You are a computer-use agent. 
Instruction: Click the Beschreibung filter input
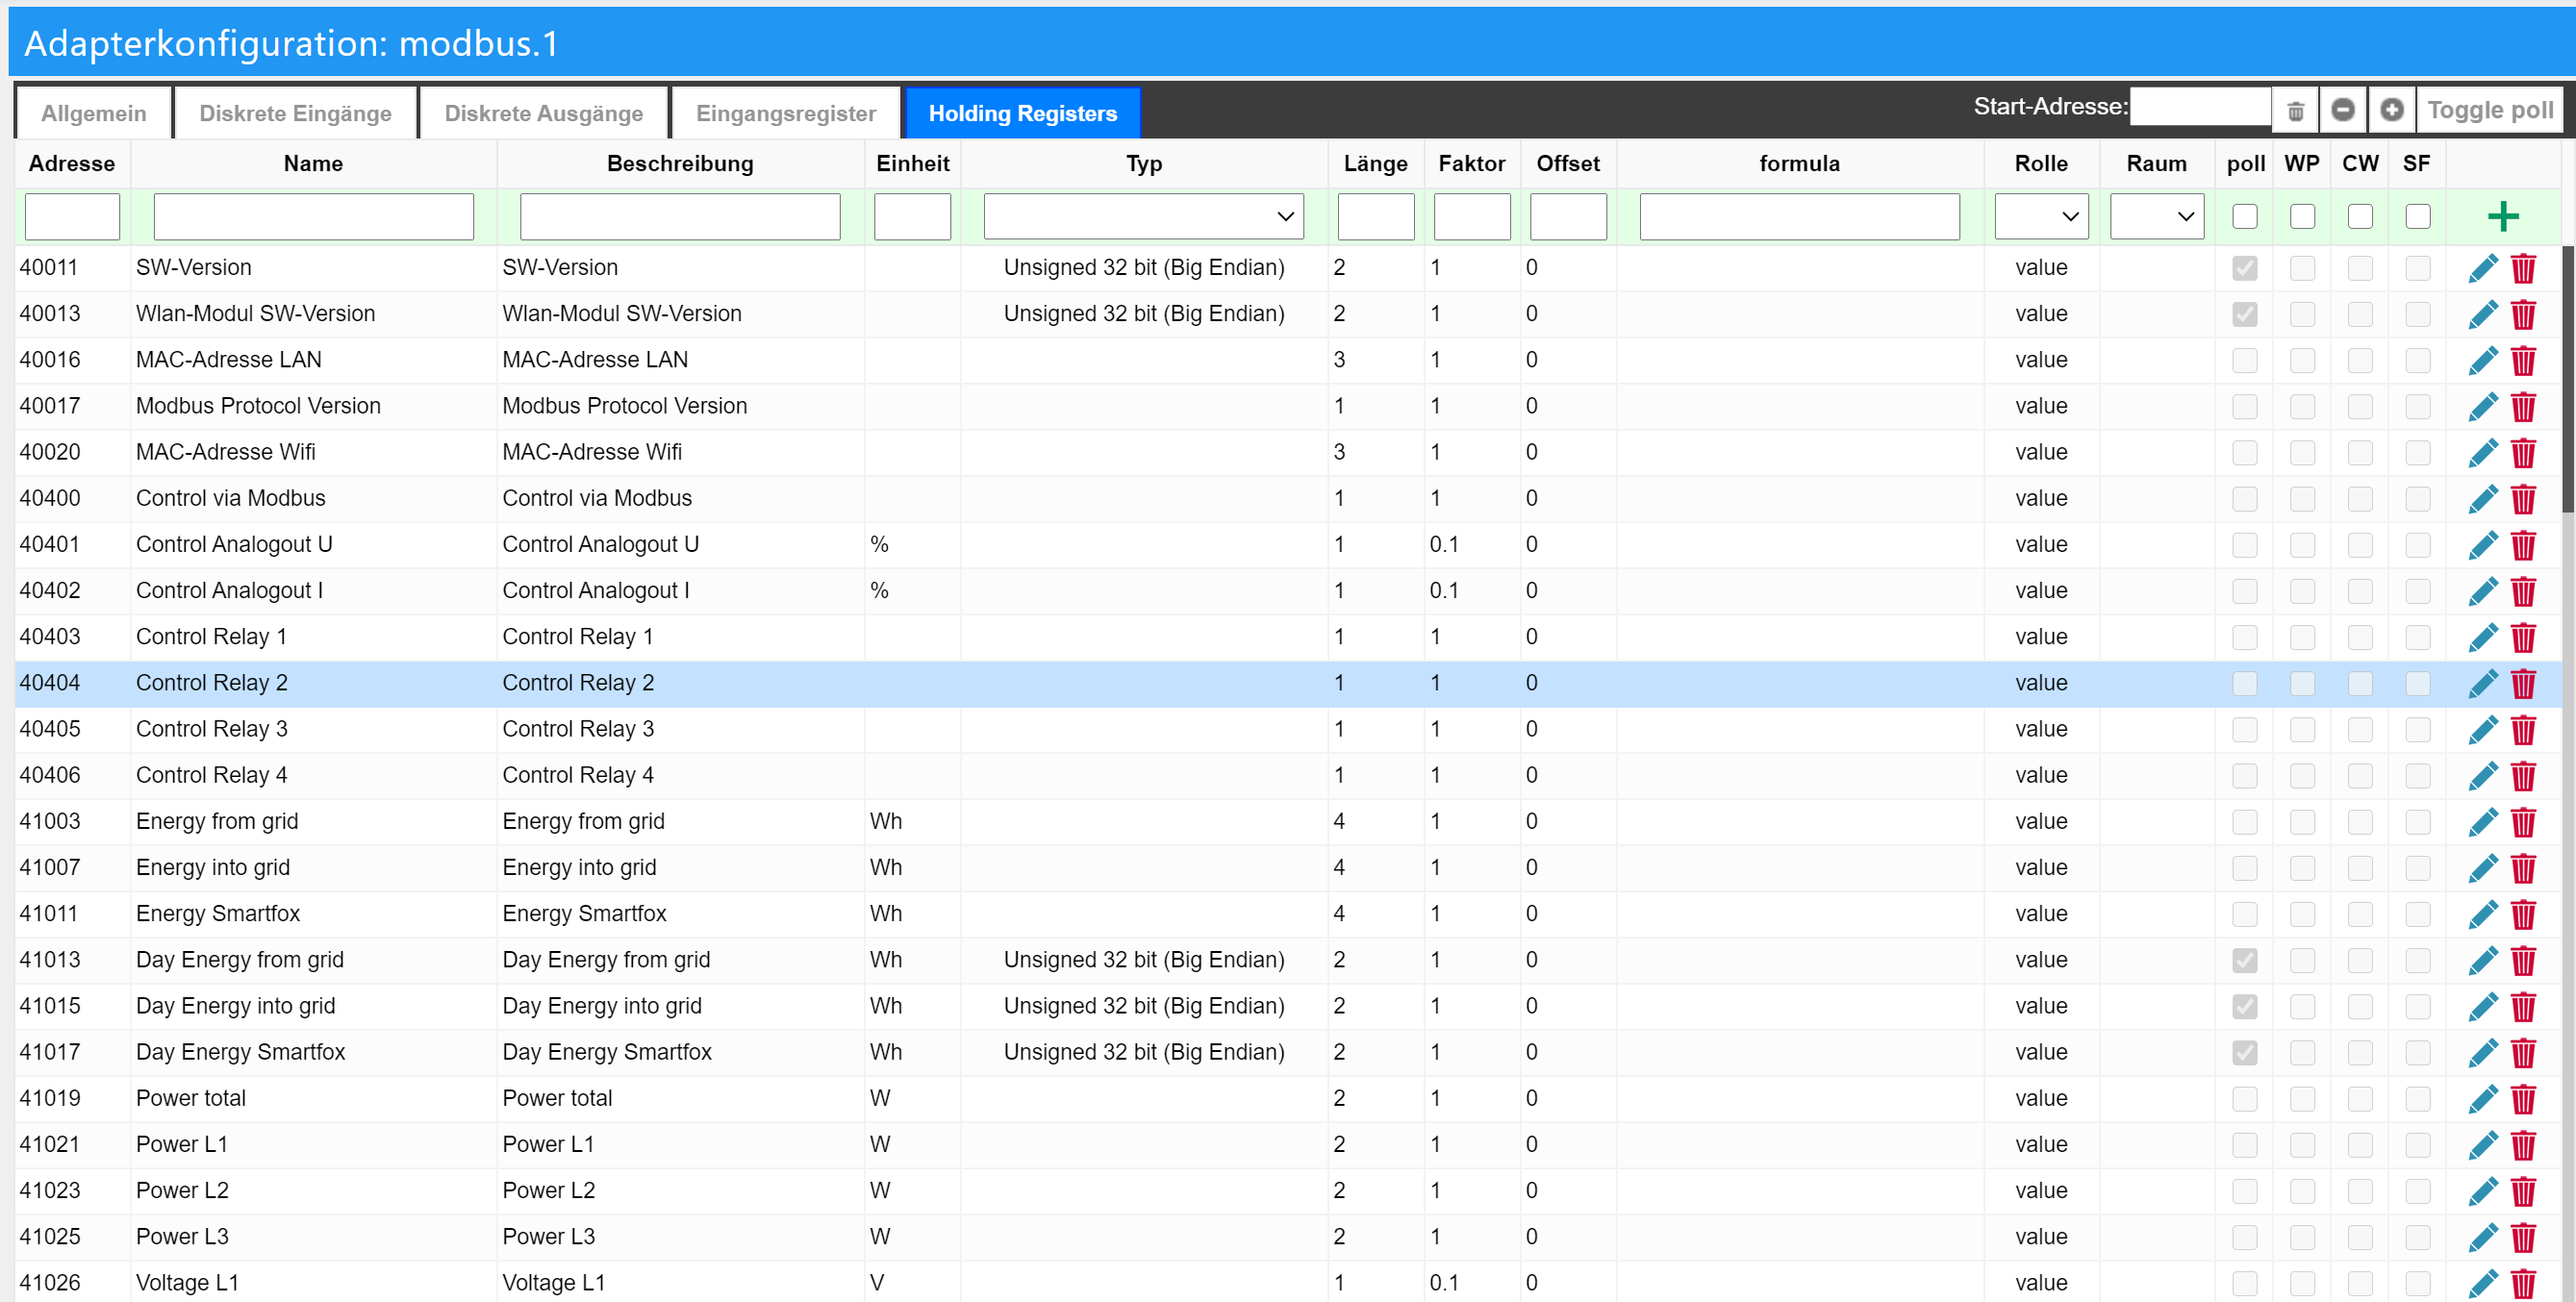click(680, 216)
